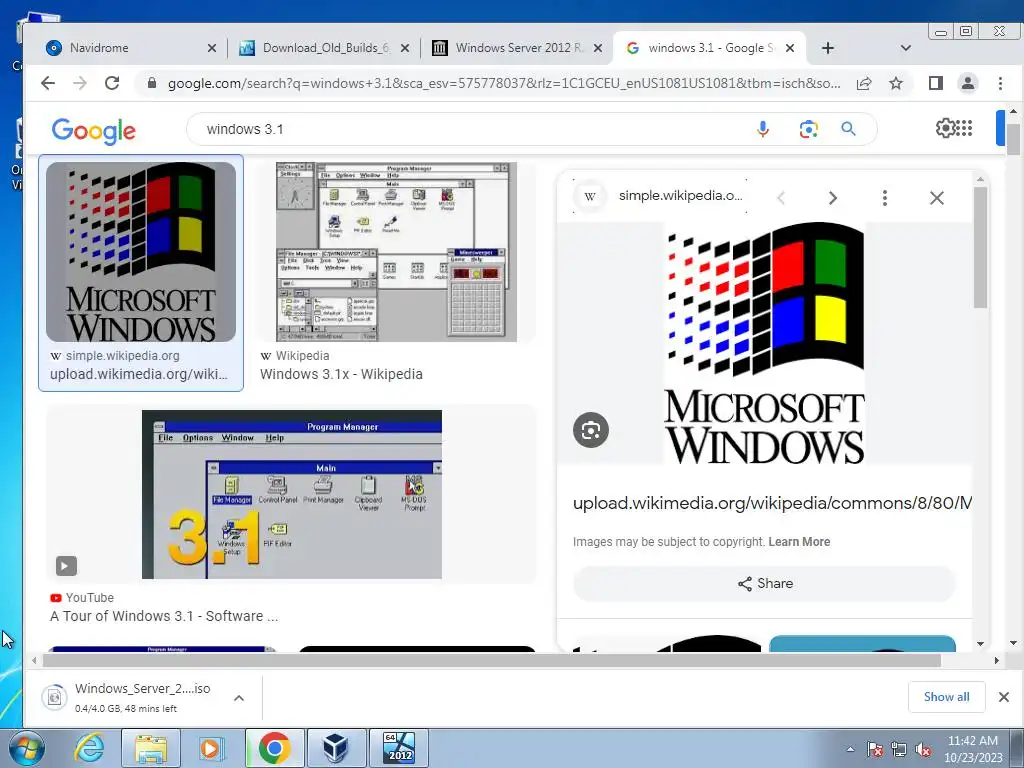The height and width of the screenshot is (768, 1024).
Task: Search by image with Google Lens icon
Action: (x=808, y=129)
